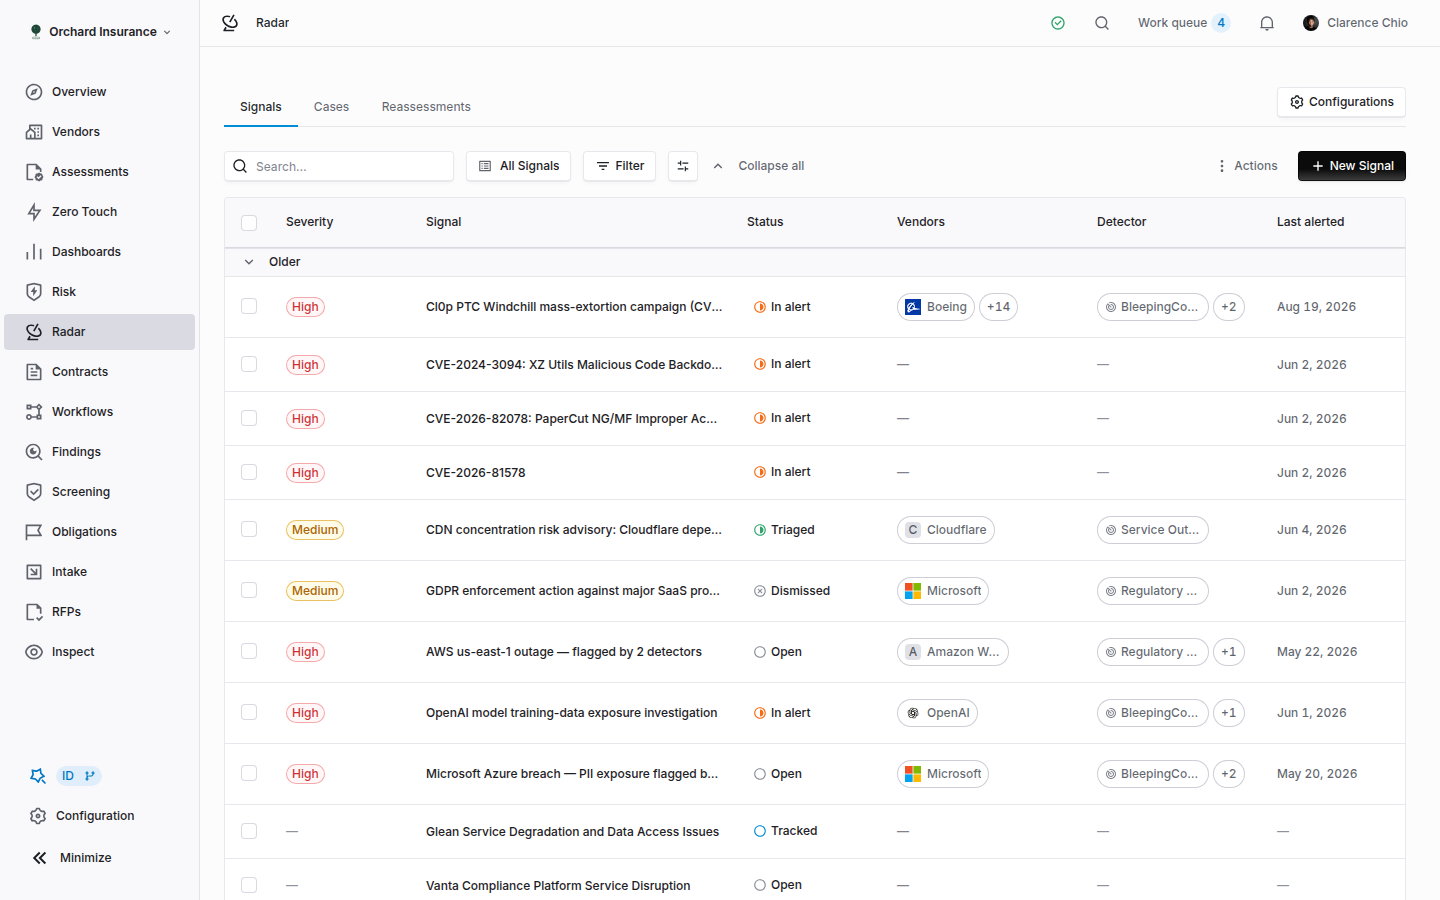Sort by the Severity column header
This screenshot has width=1440, height=900.
click(309, 222)
